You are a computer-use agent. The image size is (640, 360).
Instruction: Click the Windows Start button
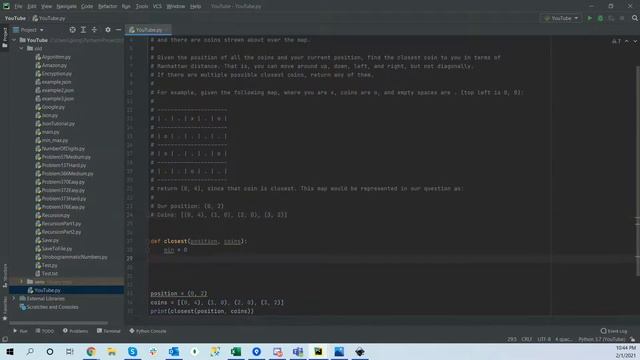pos(10,351)
